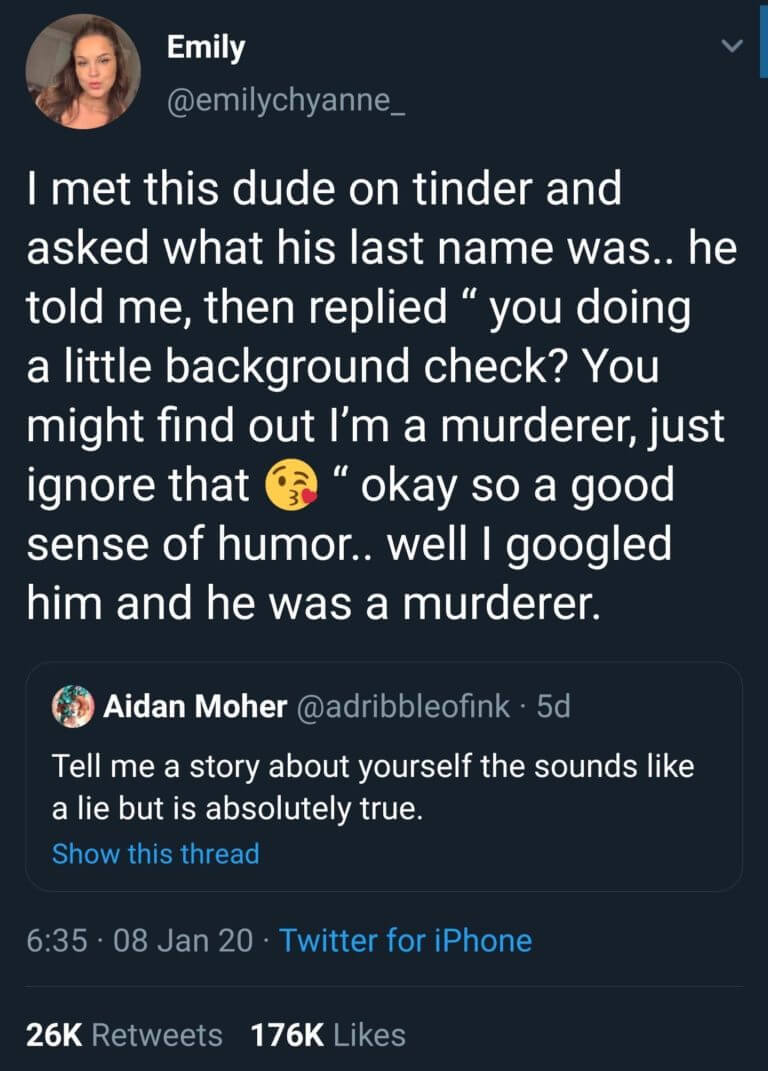Click the Emily display name
The image size is (768, 1071).
[x=206, y=48]
